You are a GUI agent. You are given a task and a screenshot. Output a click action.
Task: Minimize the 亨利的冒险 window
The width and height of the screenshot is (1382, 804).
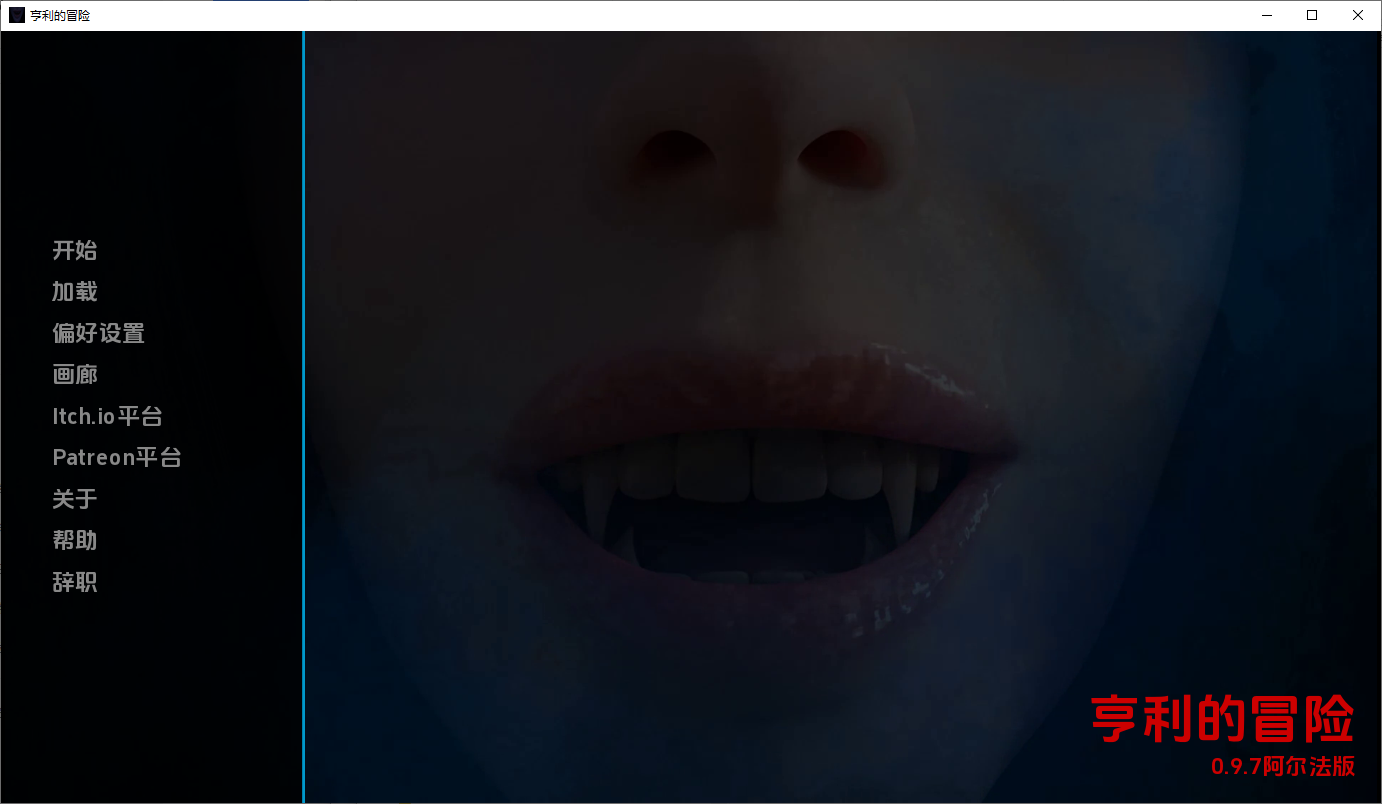tap(1266, 15)
